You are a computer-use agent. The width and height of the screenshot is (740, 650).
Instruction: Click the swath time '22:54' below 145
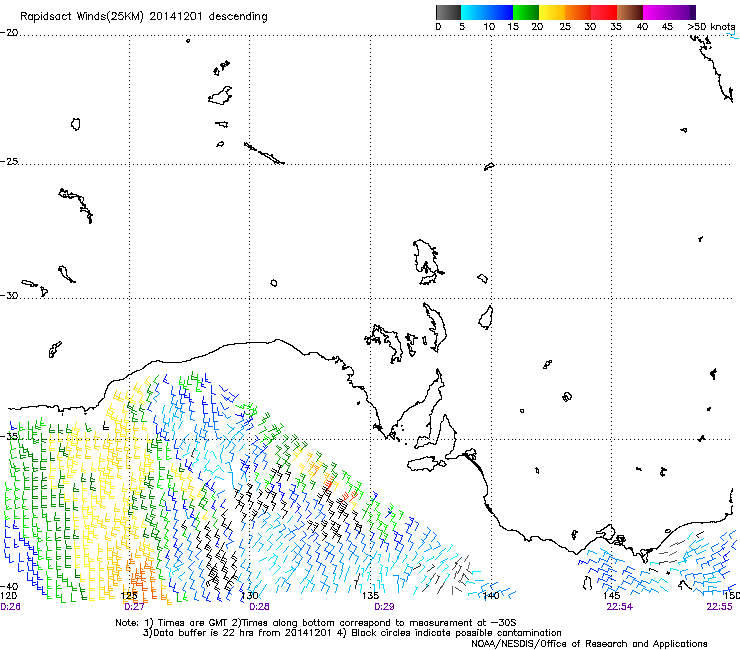pyautogui.click(x=620, y=607)
